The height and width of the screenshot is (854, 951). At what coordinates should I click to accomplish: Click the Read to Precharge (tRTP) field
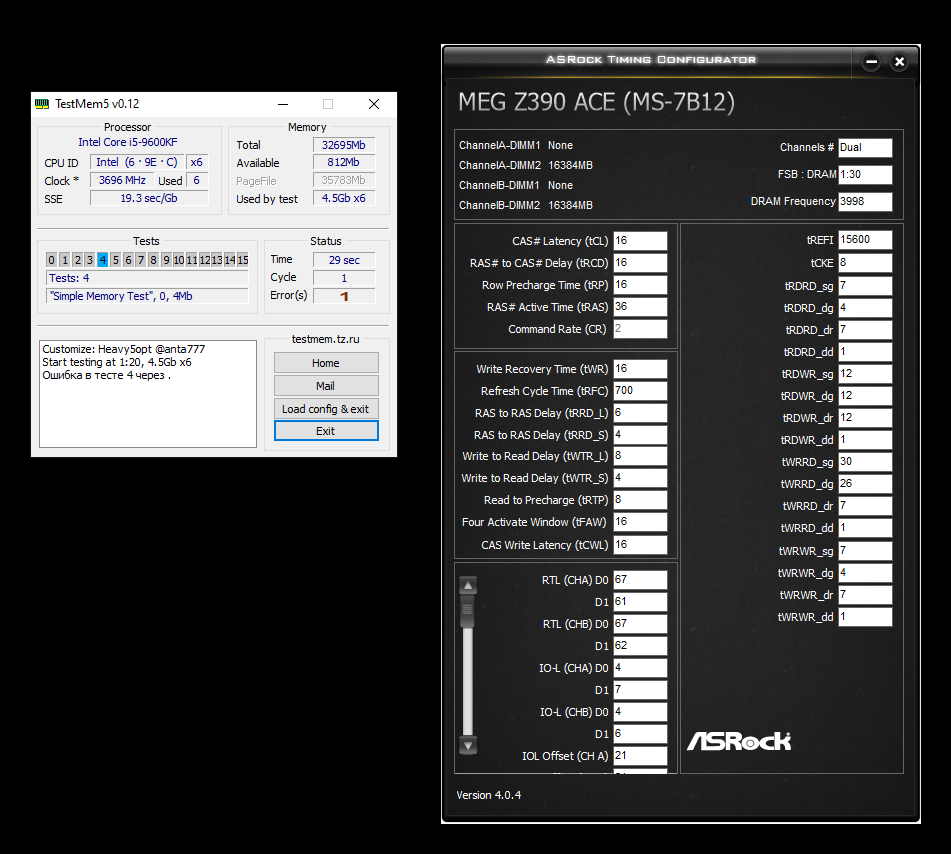coord(640,499)
